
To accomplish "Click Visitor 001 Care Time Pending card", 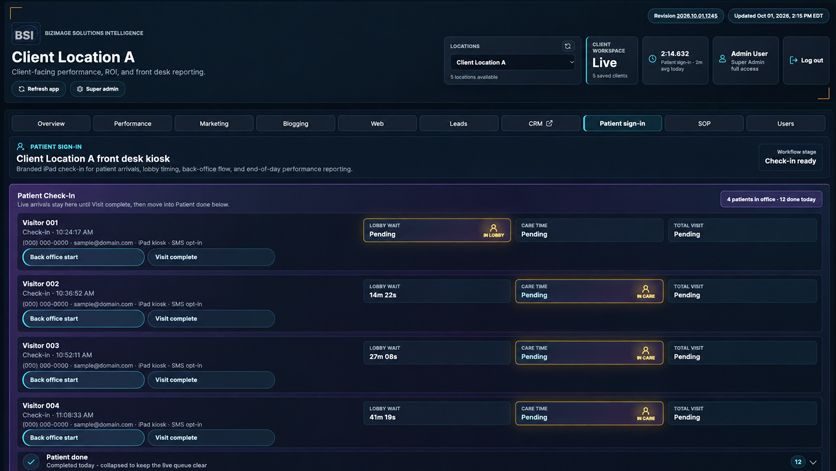I will coord(589,230).
